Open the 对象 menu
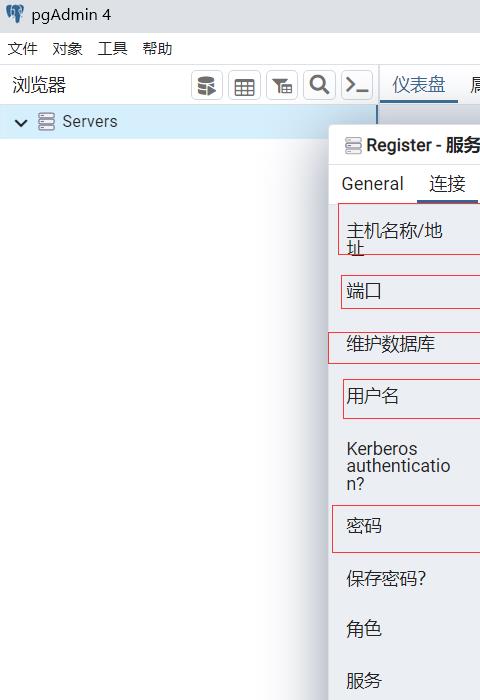Image resolution: width=480 pixels, height=700 pixels. click(67, 48)
